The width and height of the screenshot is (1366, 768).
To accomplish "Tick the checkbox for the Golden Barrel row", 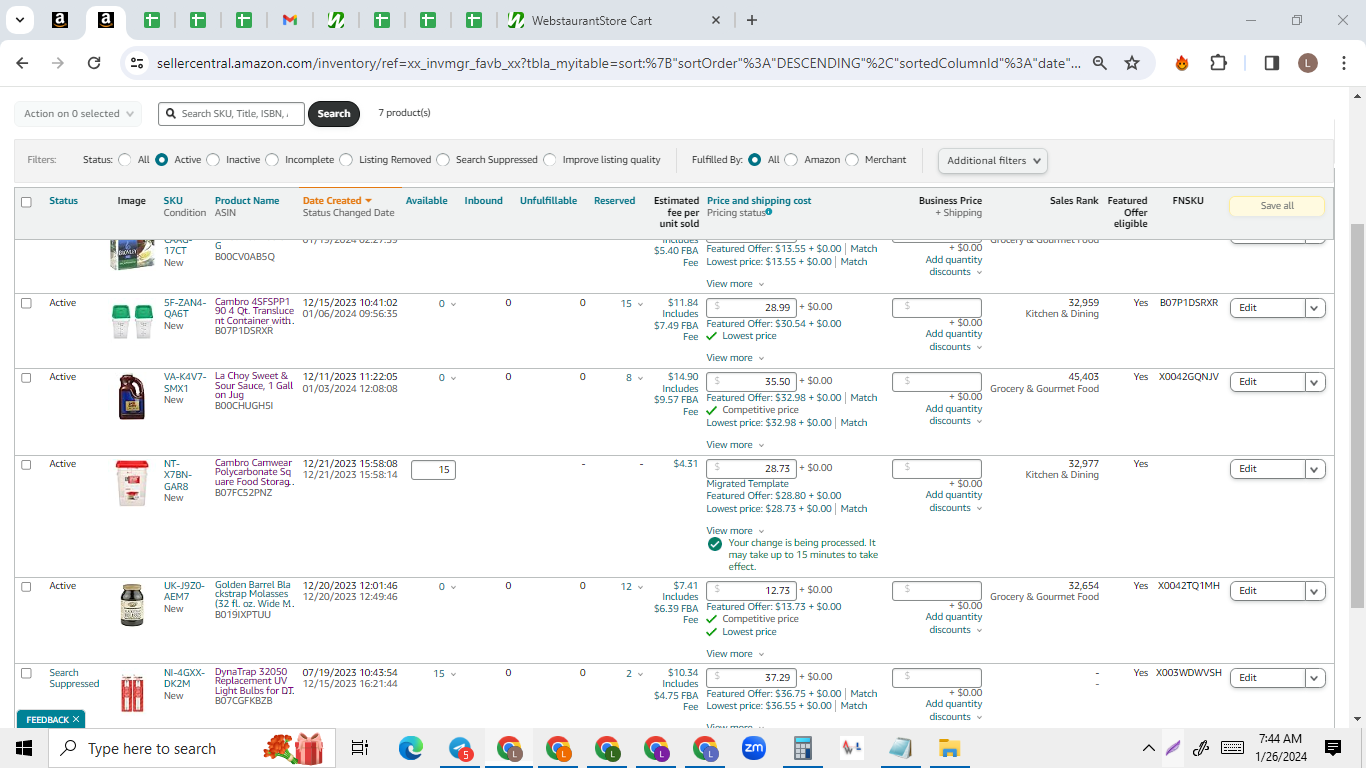I will point(26,587).
